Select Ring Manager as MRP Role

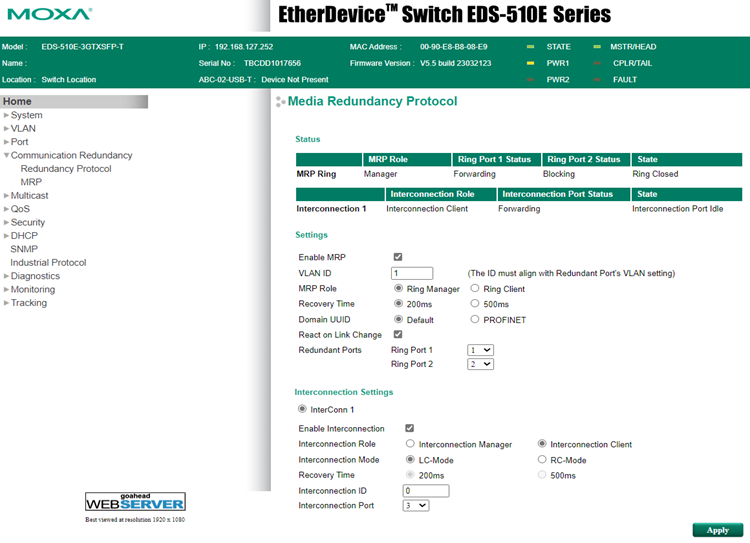(x=398, y=288)
